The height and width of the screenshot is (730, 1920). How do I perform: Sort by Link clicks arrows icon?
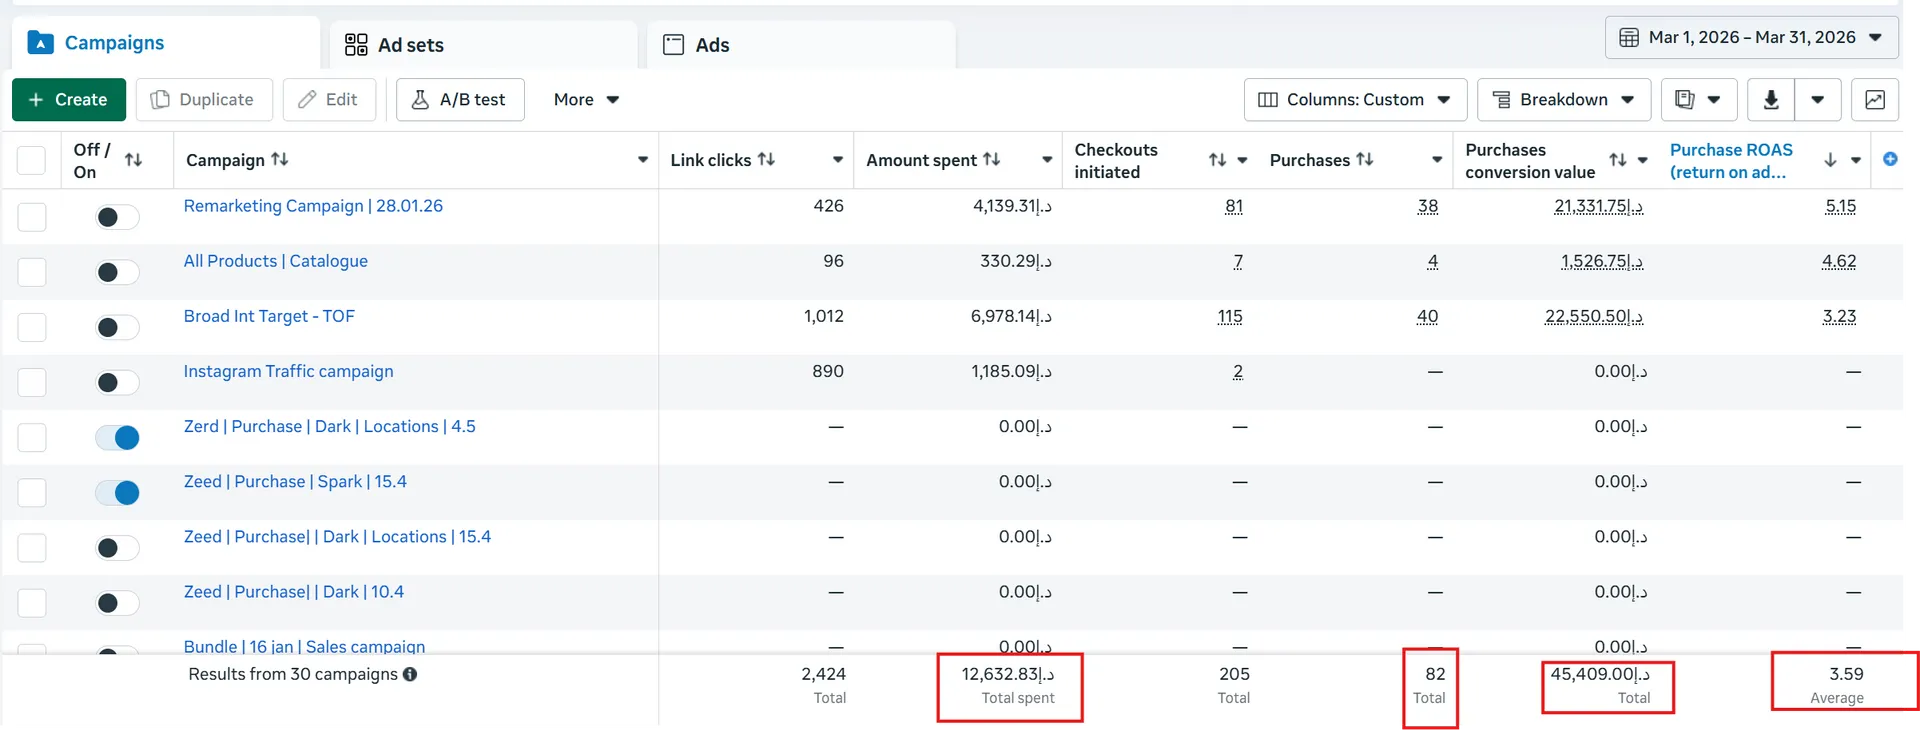click(x=766, y=159)
